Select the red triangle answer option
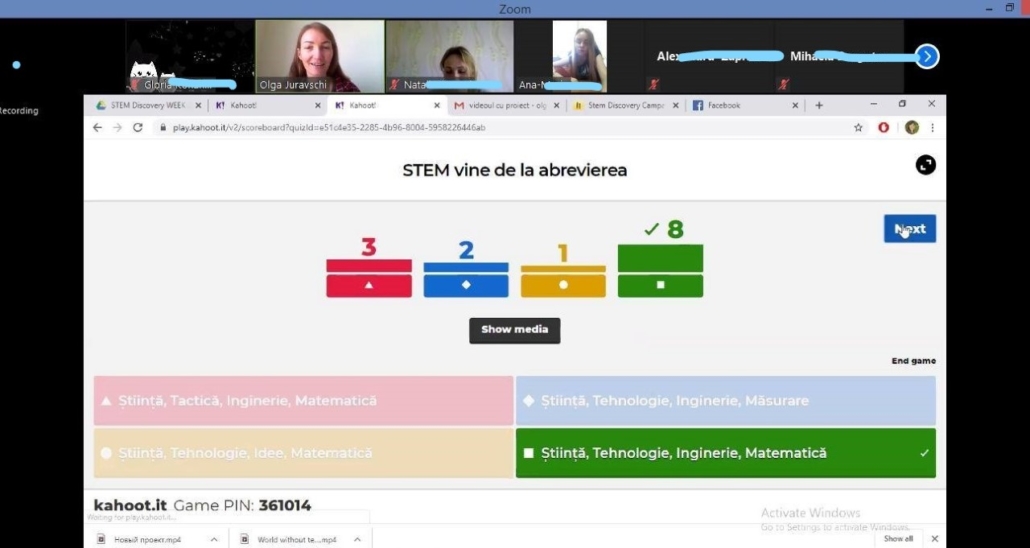This screenshot has height=548, width=1030. point(303,401)
